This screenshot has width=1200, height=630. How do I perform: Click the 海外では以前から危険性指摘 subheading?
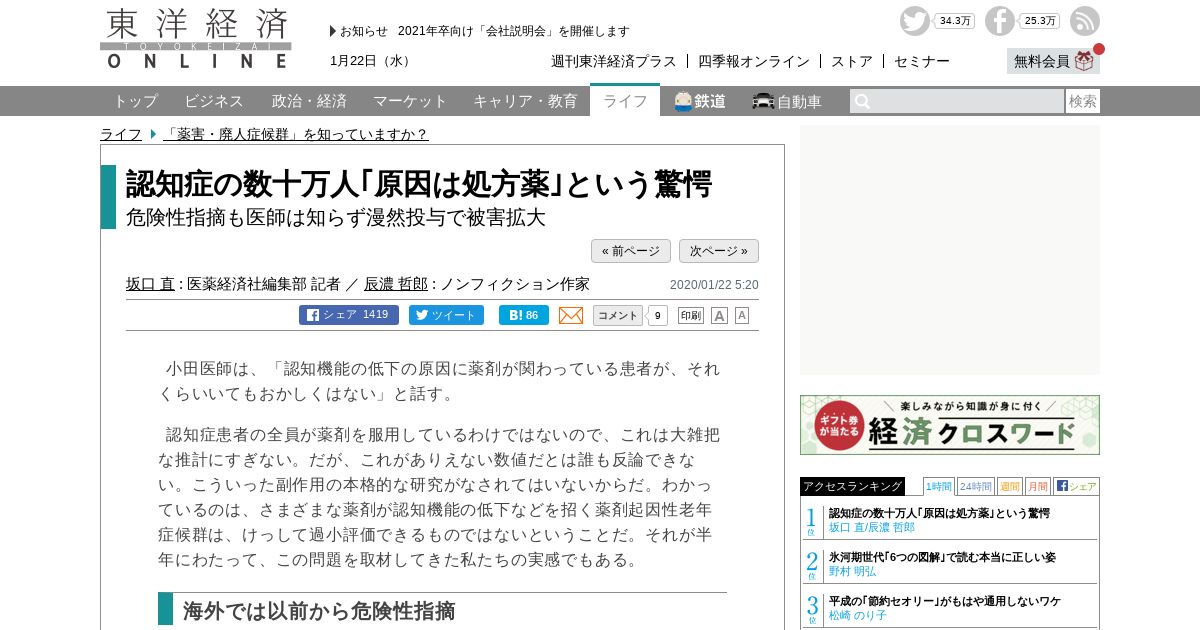click(x=319, y=610)
